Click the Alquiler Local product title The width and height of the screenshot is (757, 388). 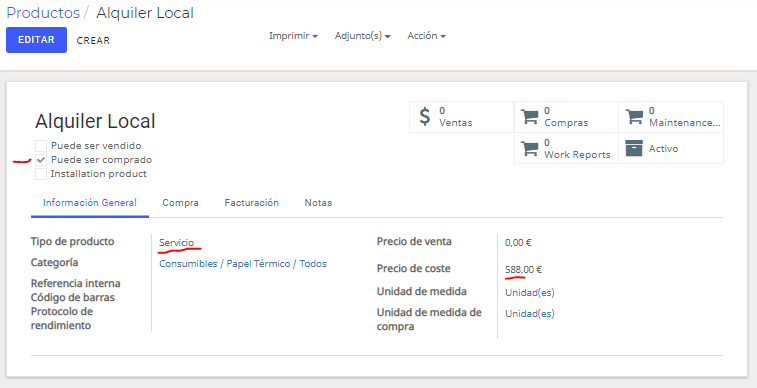[x=95, y=121]
